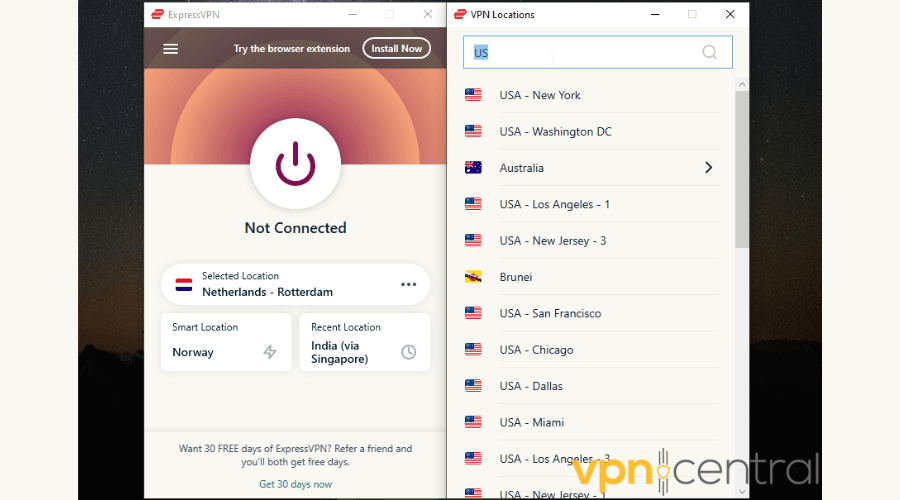
Task: Click the Netherlands flag icon
Action: (184, 284)
